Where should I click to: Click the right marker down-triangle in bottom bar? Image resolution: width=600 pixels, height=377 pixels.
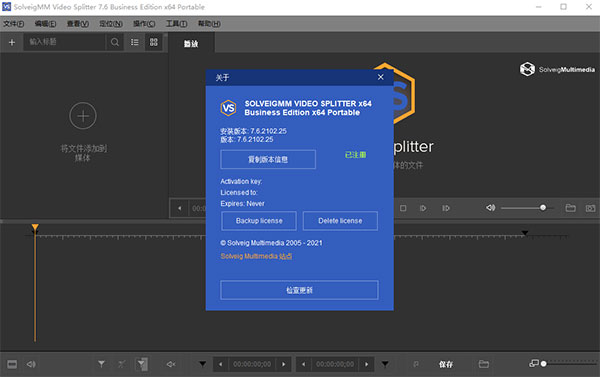click(x=385, y=364)
